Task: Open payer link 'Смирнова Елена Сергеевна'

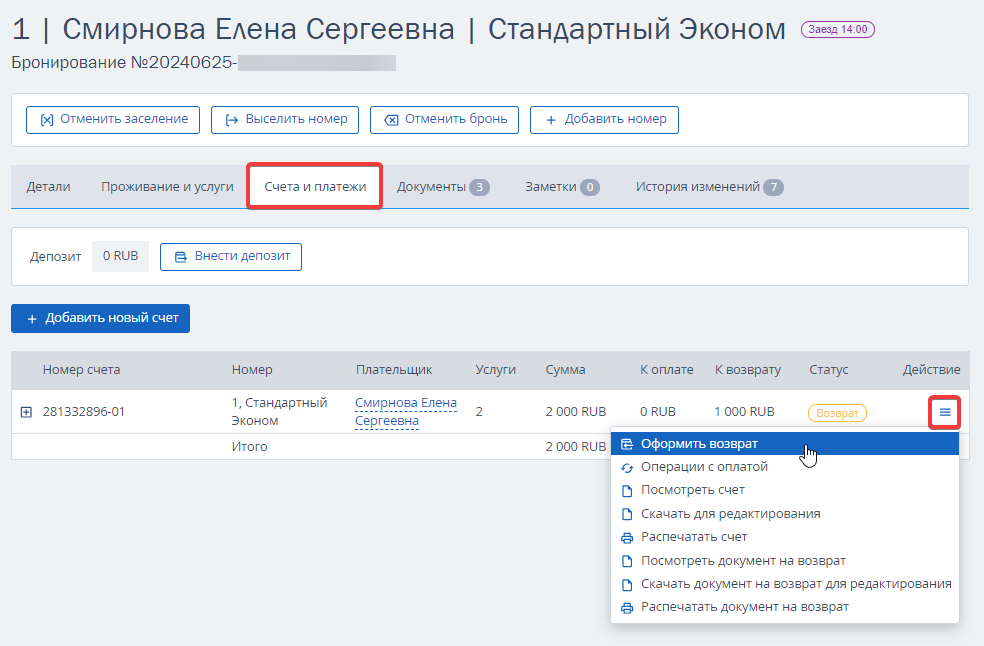Action: click(406, 412)
